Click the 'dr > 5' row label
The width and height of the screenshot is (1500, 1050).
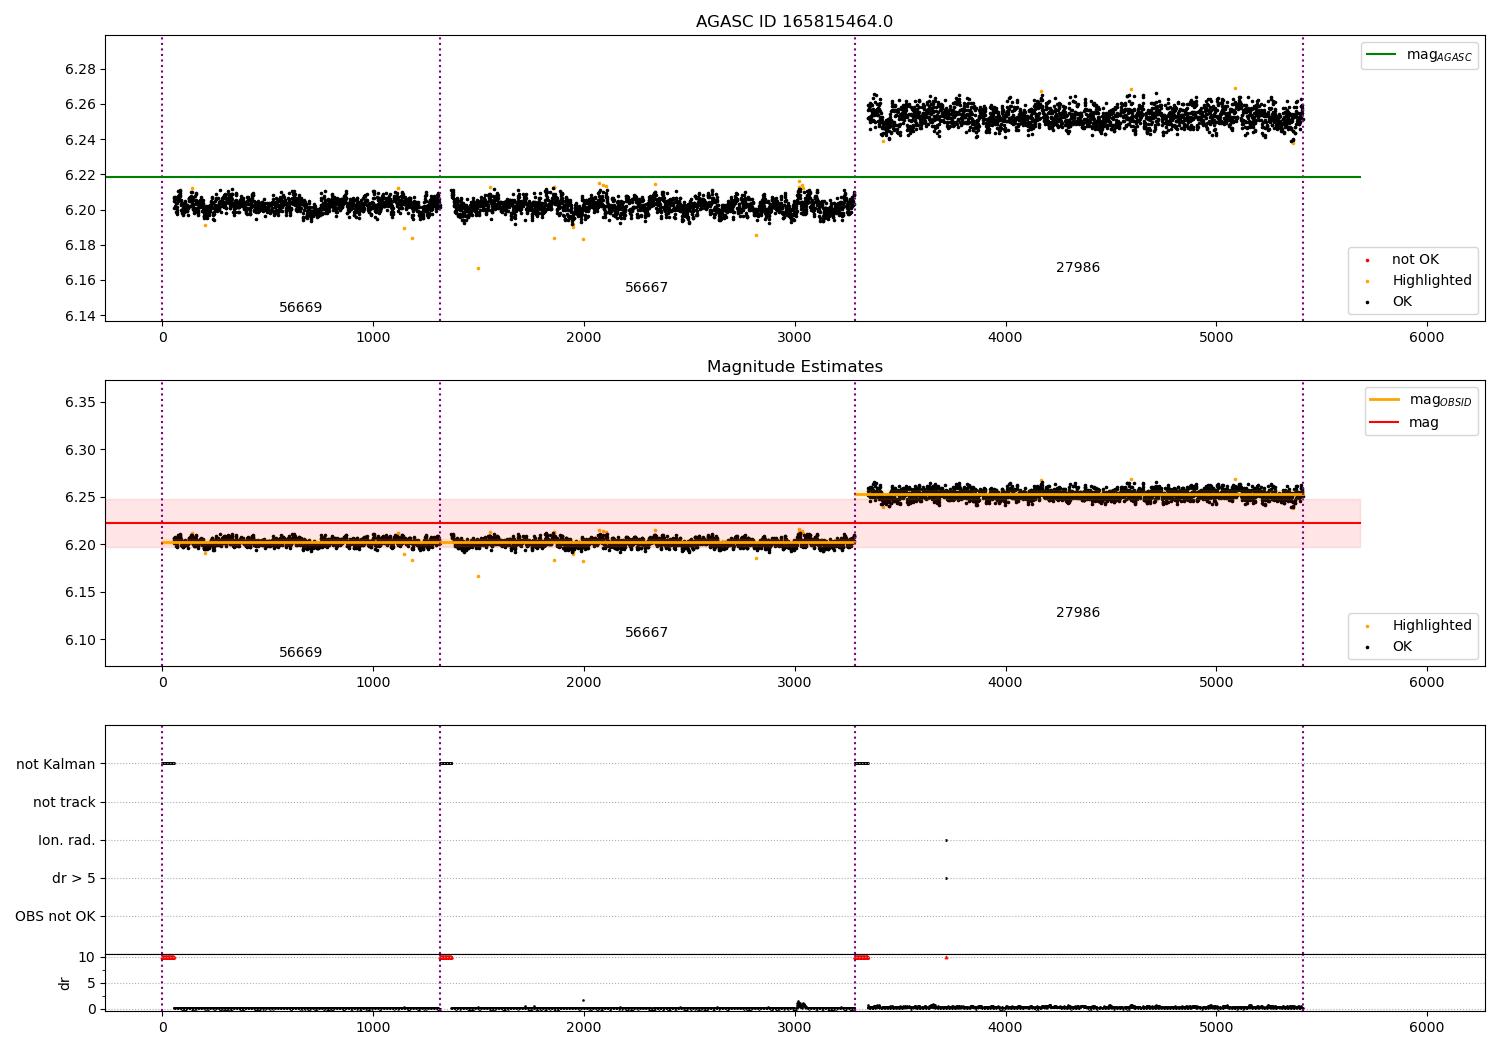[x=74, y=879]
